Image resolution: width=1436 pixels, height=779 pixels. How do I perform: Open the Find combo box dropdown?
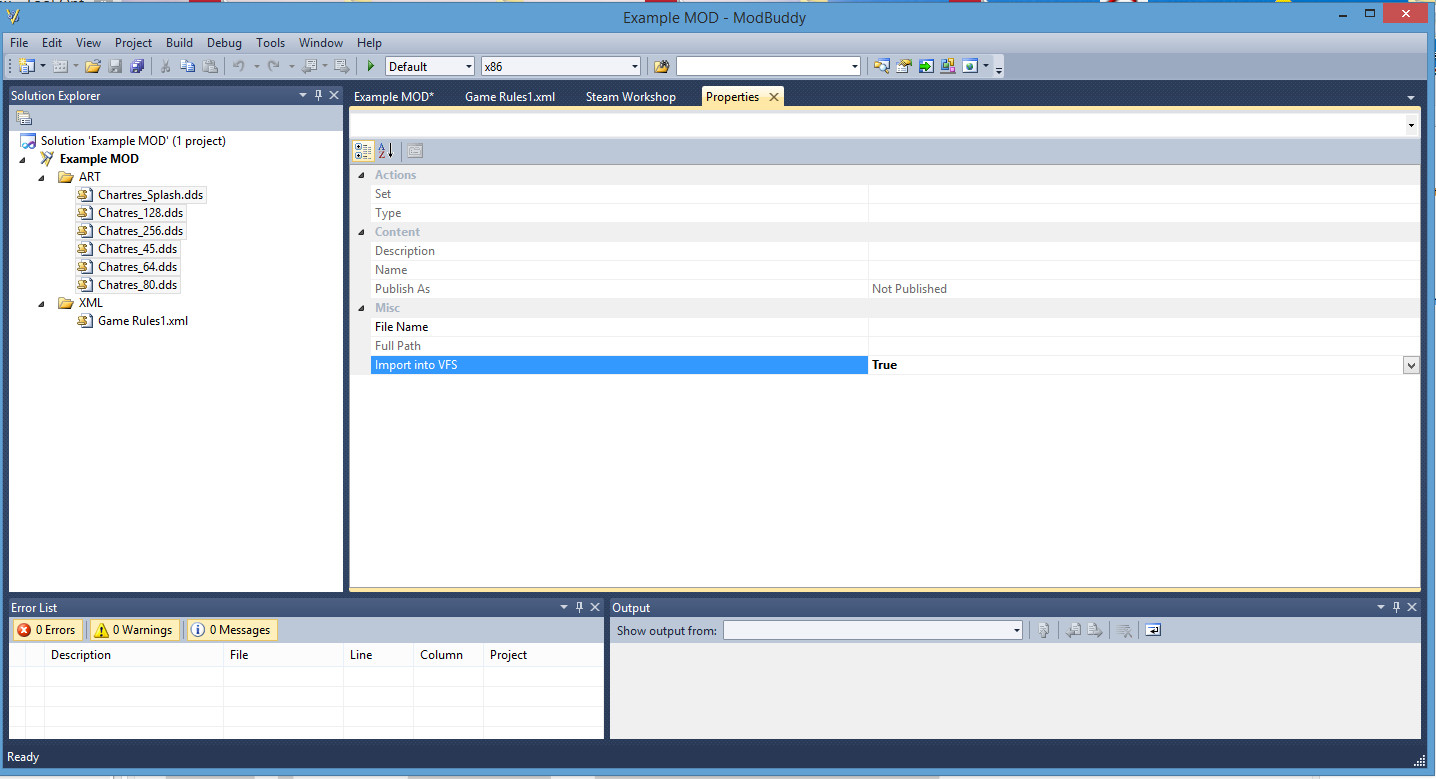854,67
